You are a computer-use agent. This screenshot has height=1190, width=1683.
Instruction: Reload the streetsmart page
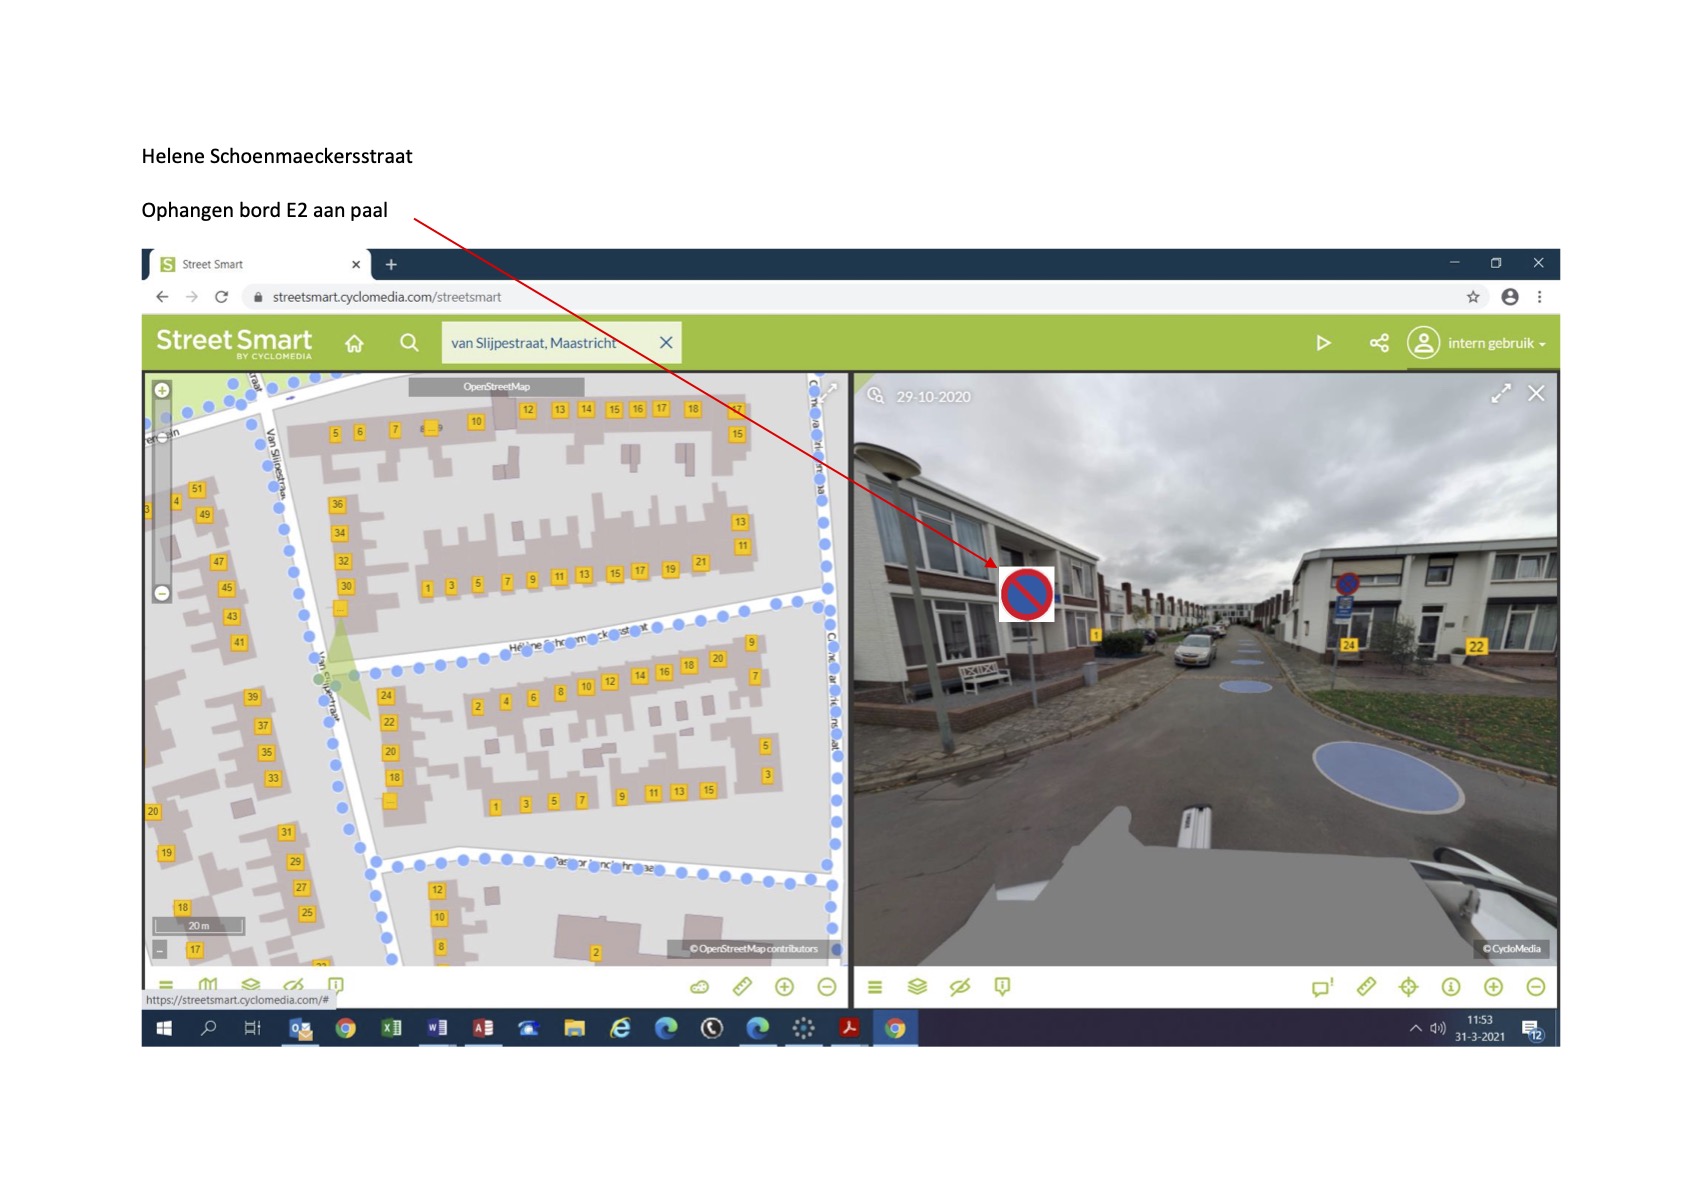pyautogui.click(x=222, y=297)
